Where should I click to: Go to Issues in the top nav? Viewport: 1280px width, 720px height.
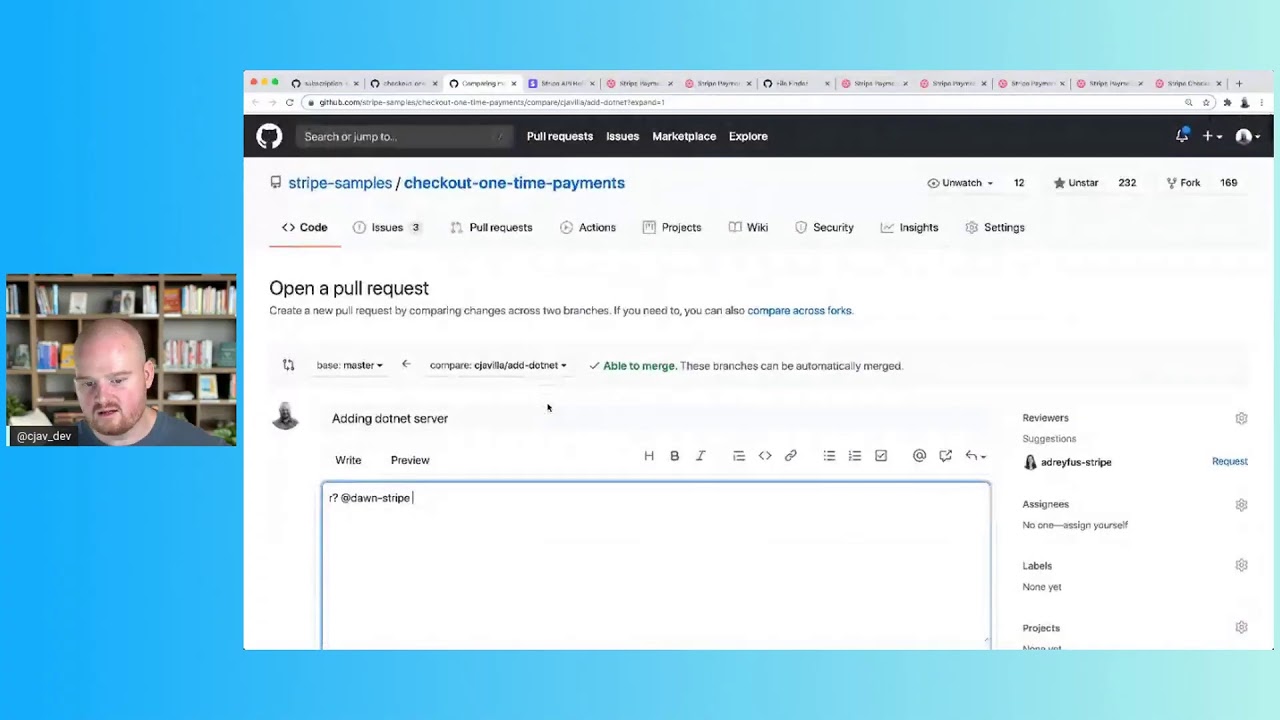[622, 136]
